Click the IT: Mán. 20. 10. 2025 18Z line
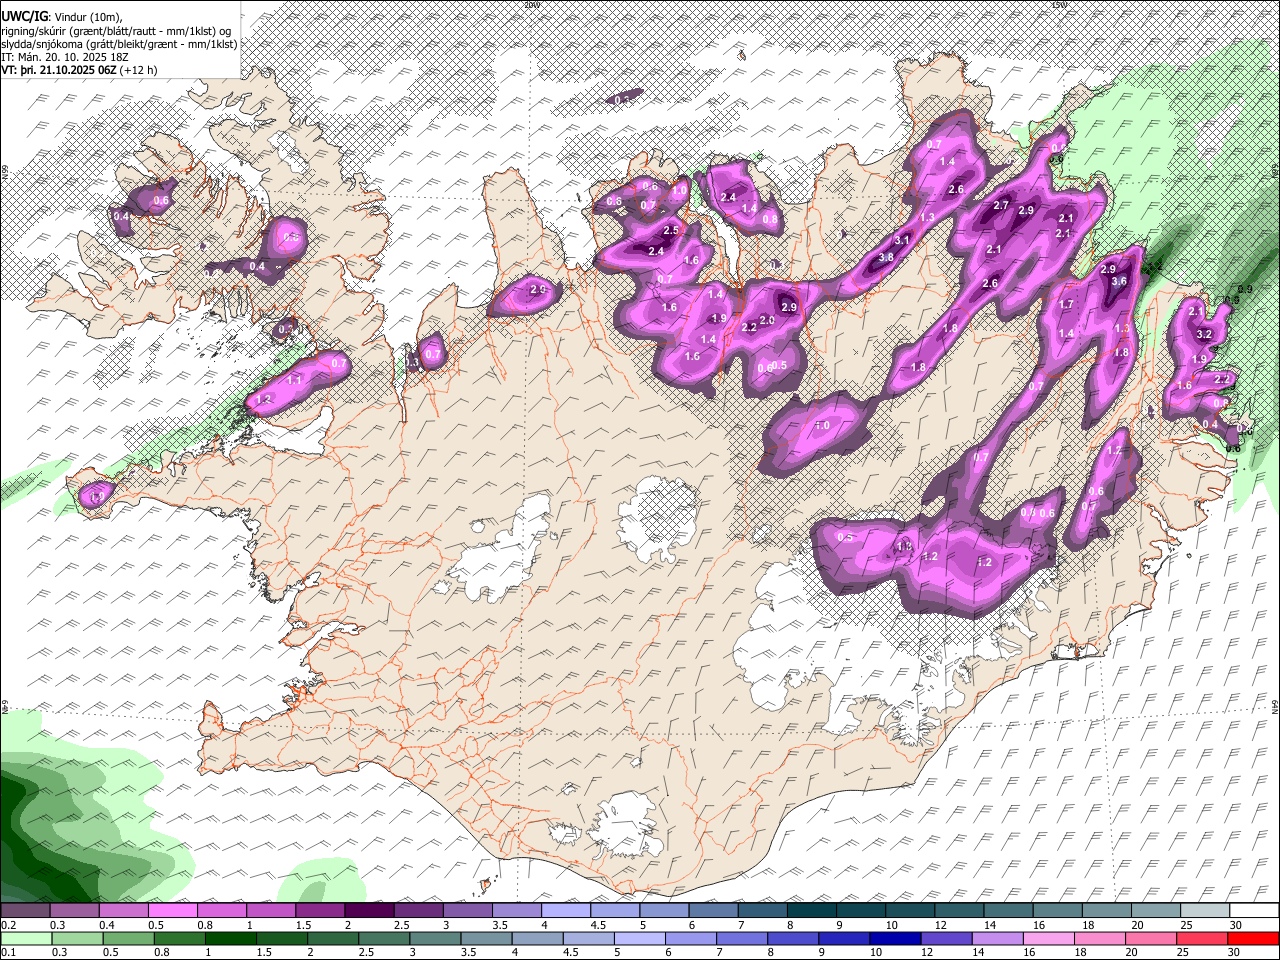Image resolution: width=1280 pixels, height=960 pixels. pyautogui.click(x=65, y=57)
